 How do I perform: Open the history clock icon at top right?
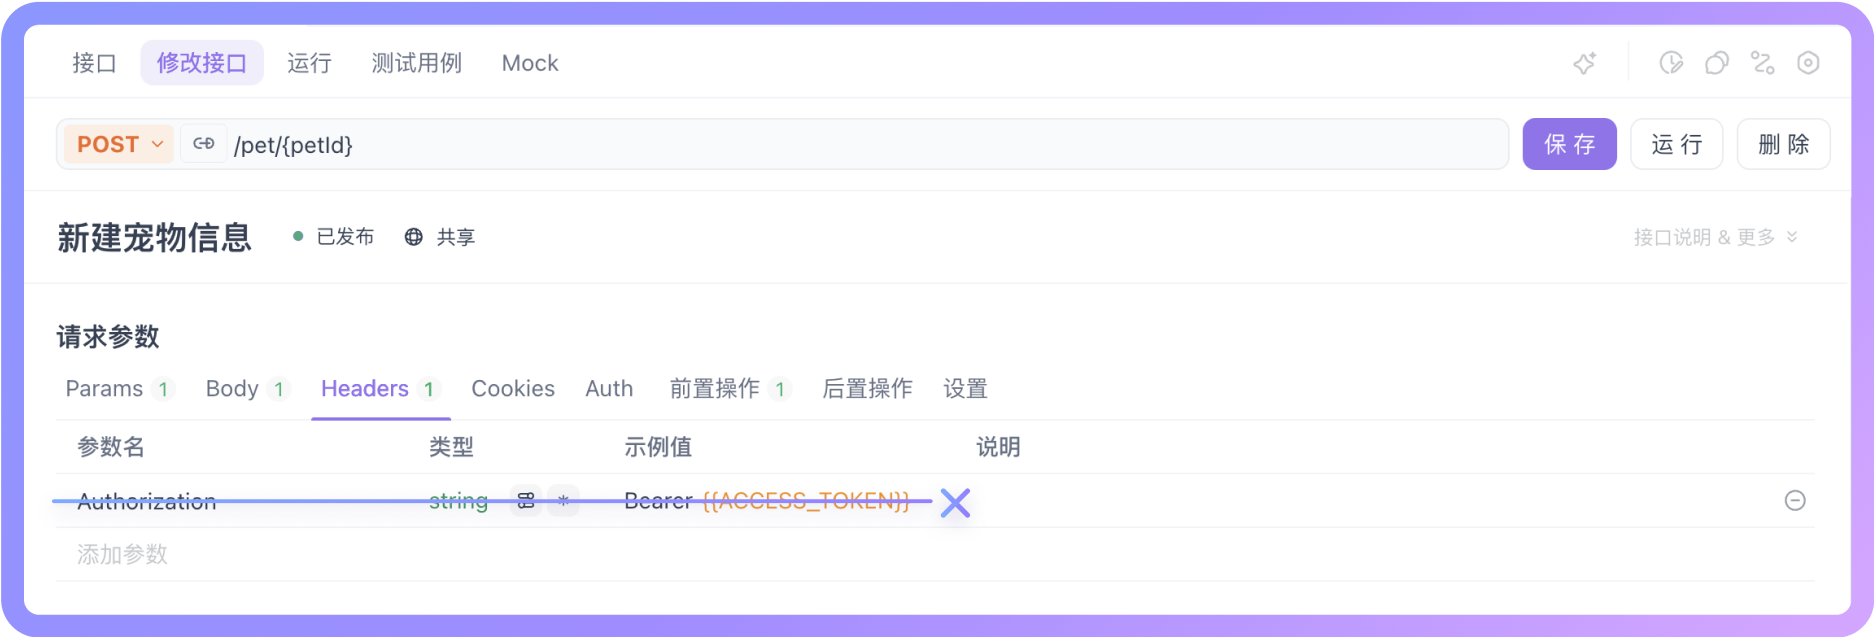(1671, 63)
